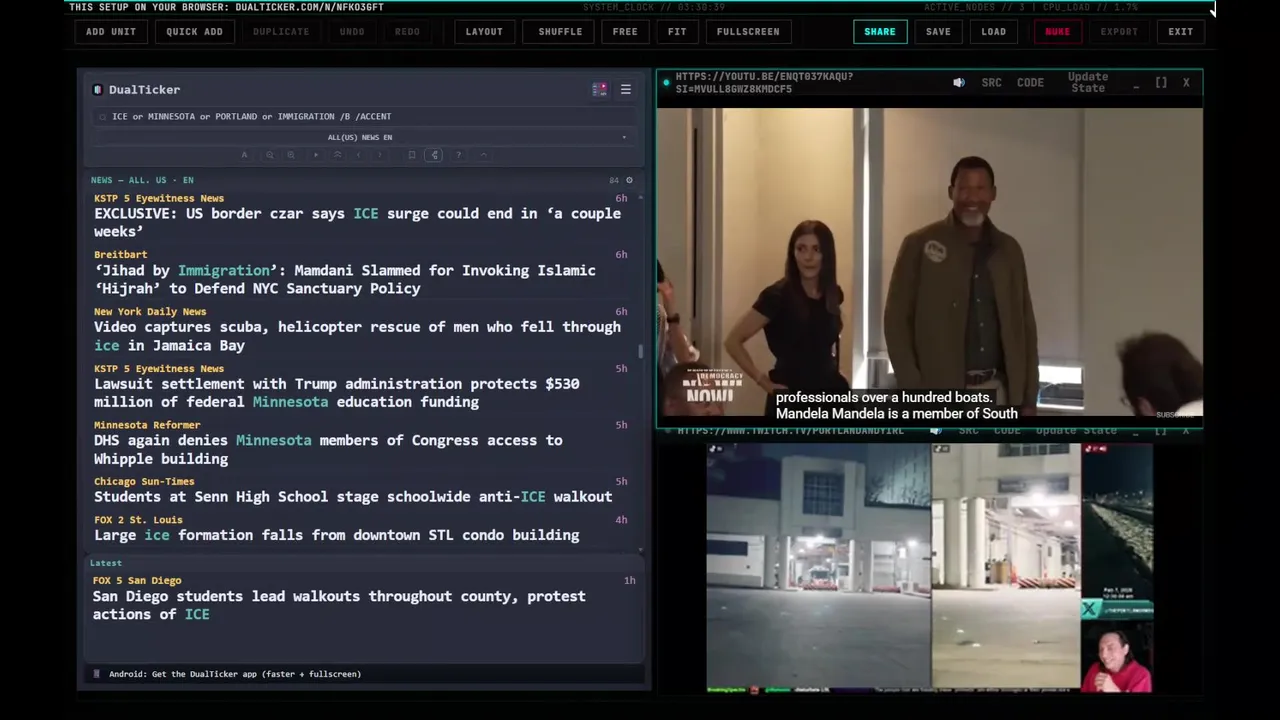Open the Whipple building DHS headline
The image size is (1280, 720).
328,449
